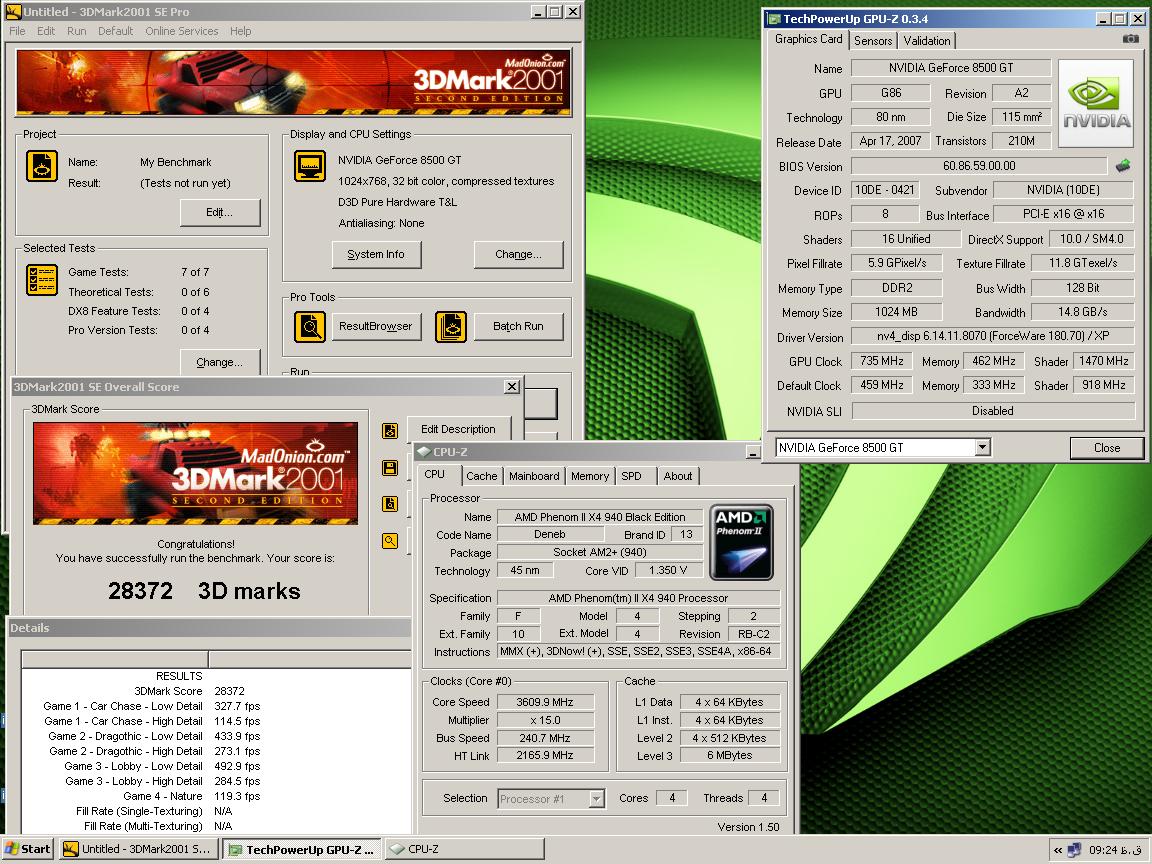Minimize the CPU-Z window
Image resolution: width=1152 pixels, height=864 pixels.
tap(752, 452)
